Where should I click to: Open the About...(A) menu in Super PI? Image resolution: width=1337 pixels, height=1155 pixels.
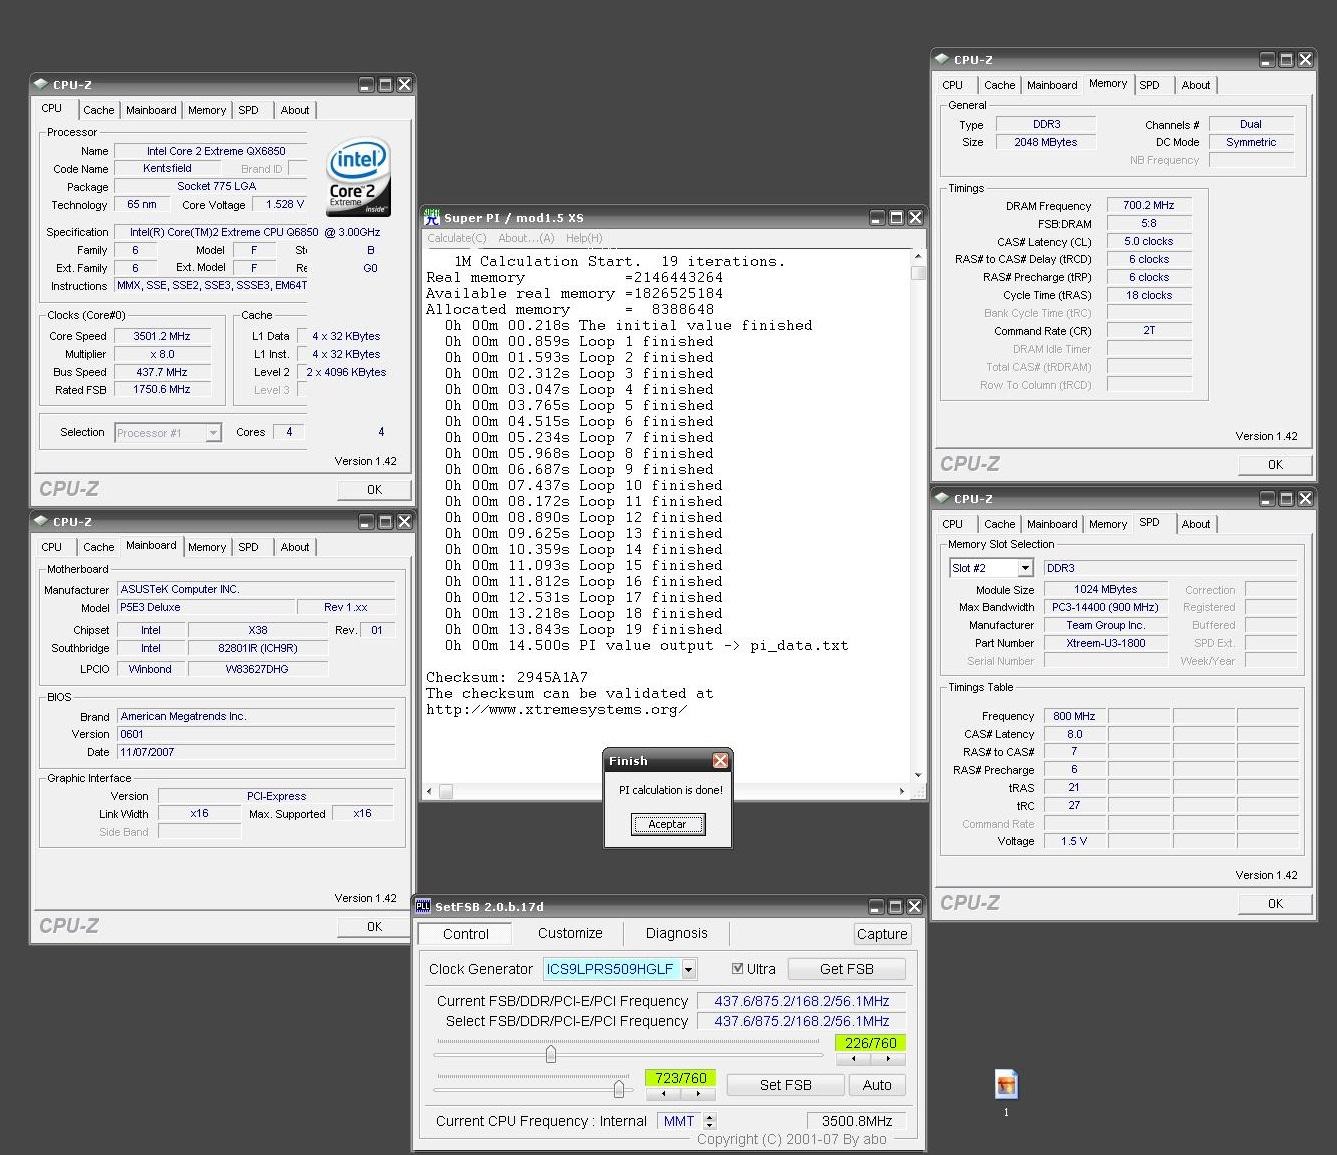526,238
